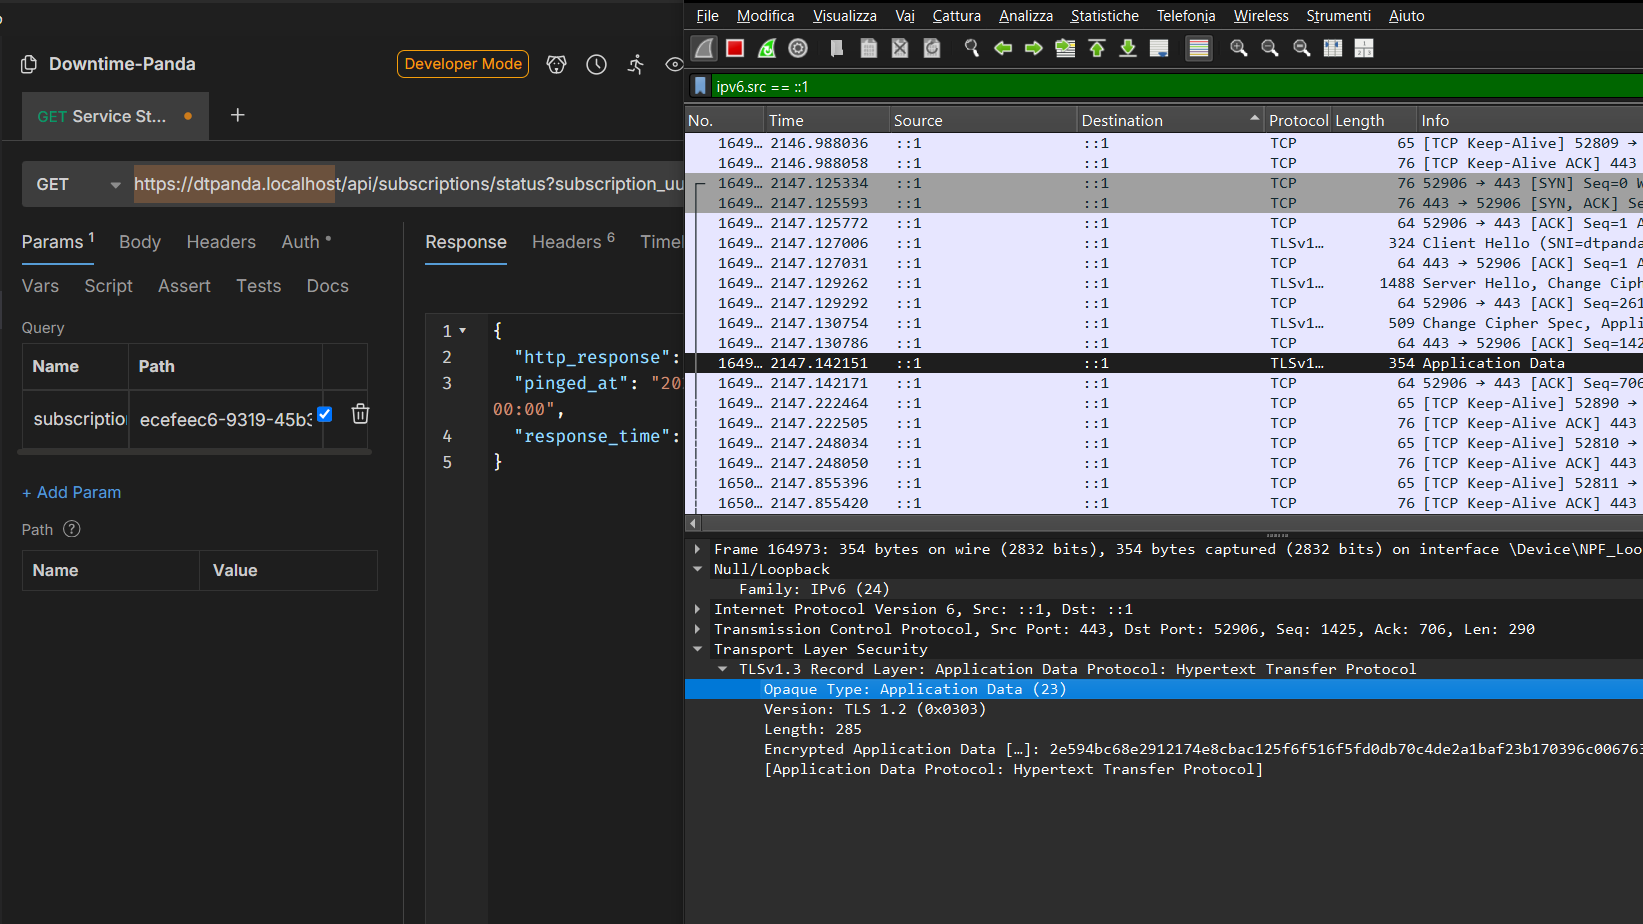Open the Wireshark File menu
1643x924 pixels.
(x=707, y=16)
